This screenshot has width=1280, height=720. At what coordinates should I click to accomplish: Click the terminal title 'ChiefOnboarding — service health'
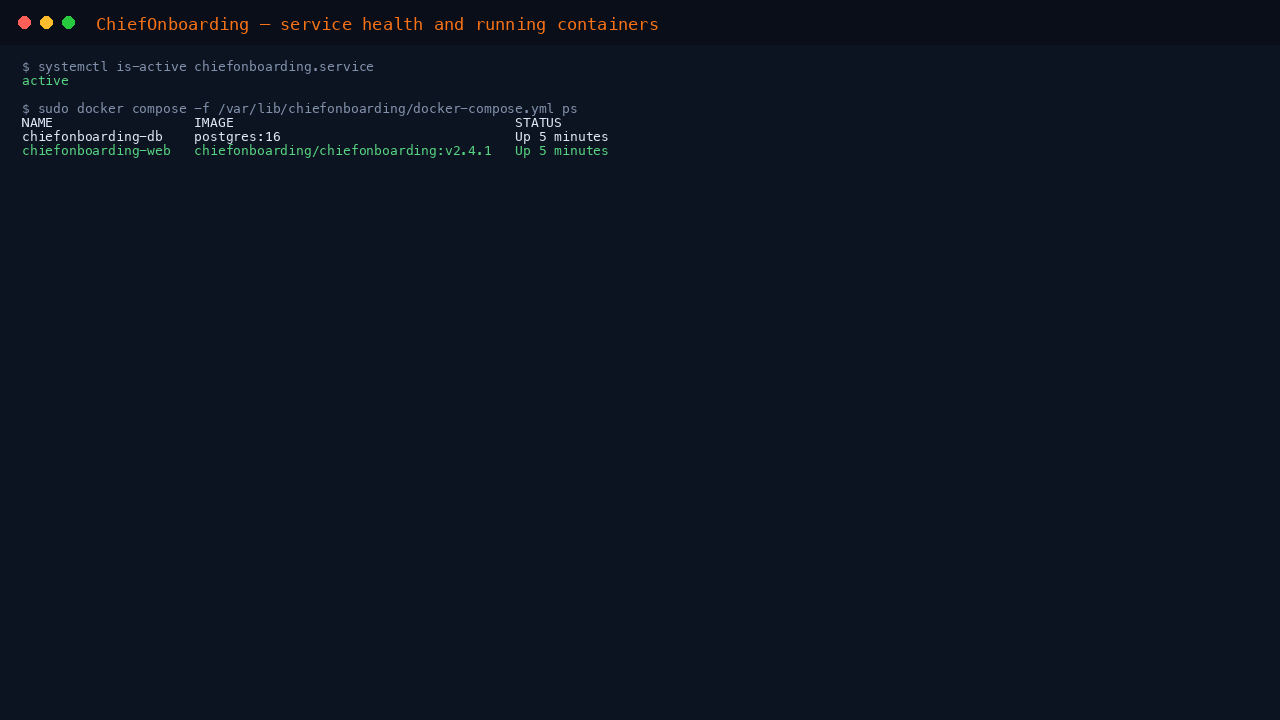tap(377, 24)
